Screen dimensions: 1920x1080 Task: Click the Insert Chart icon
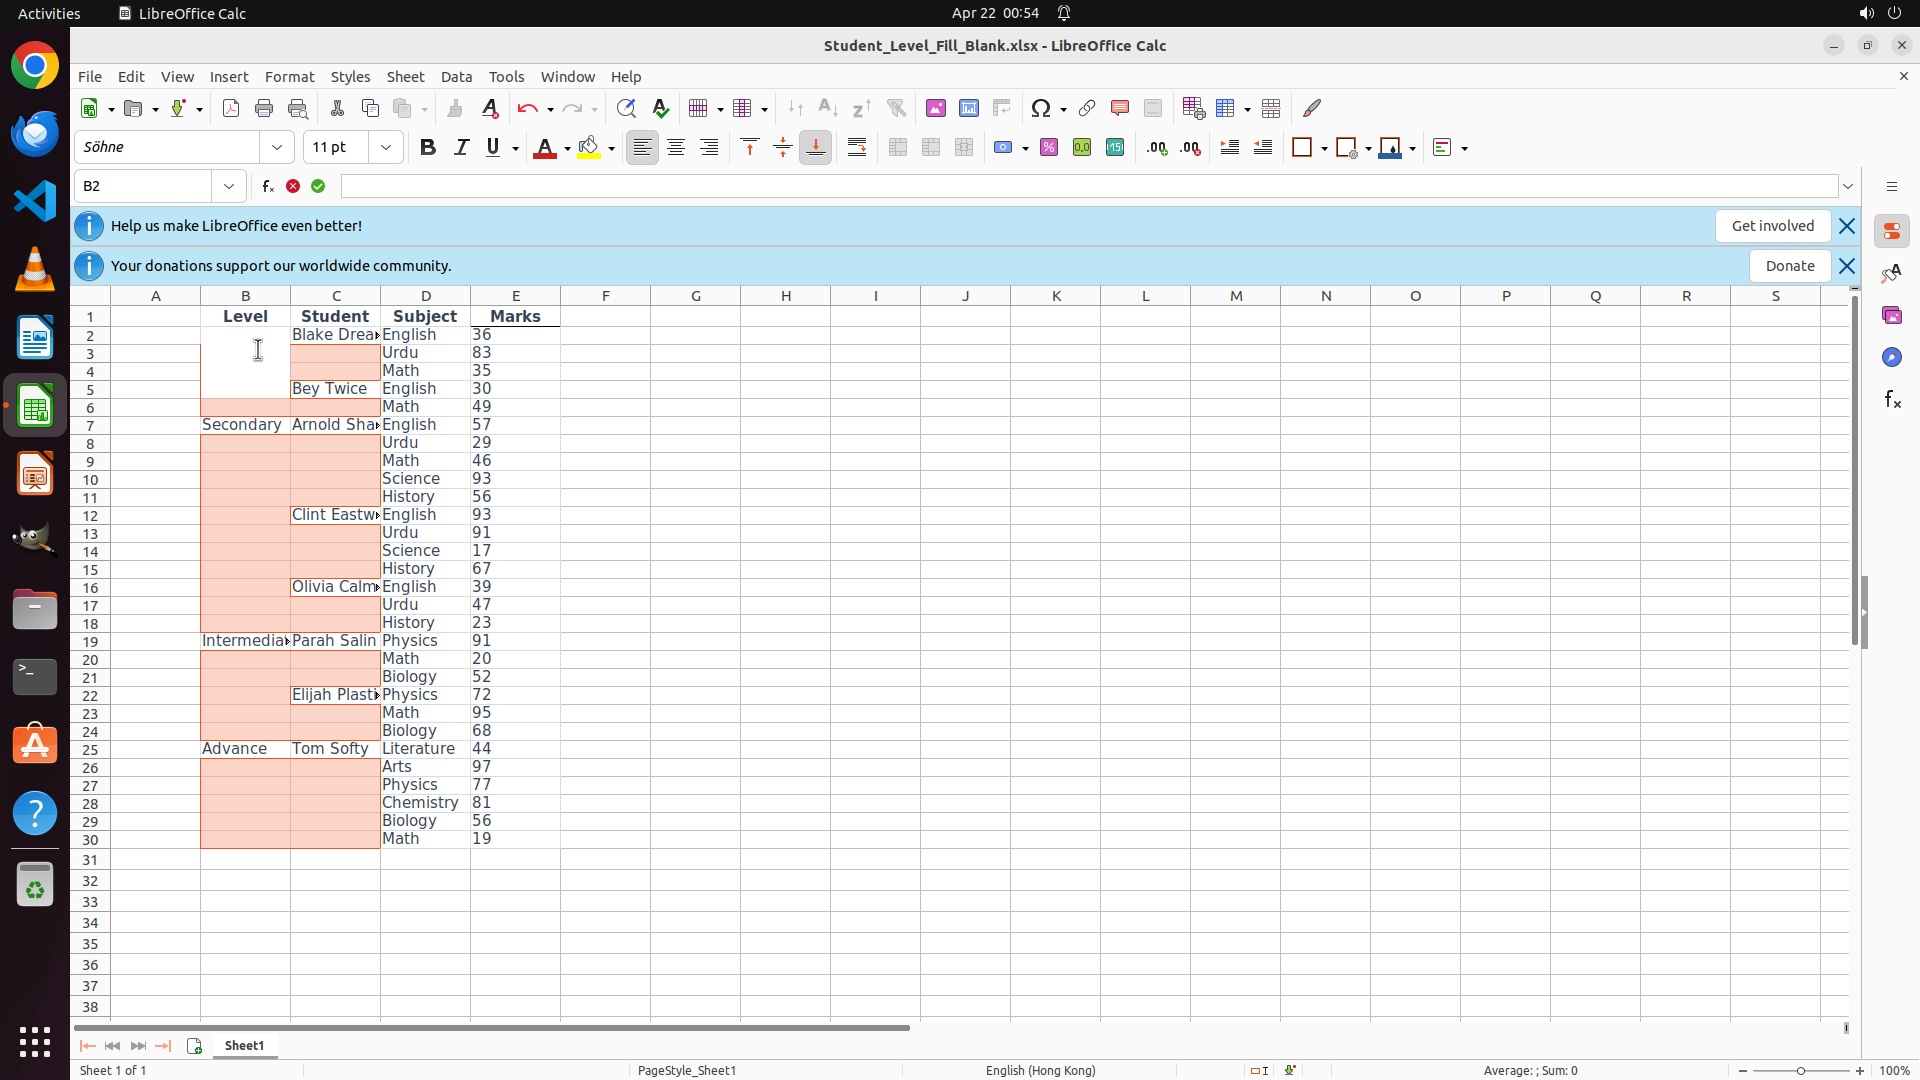click(x=969, y=108)
